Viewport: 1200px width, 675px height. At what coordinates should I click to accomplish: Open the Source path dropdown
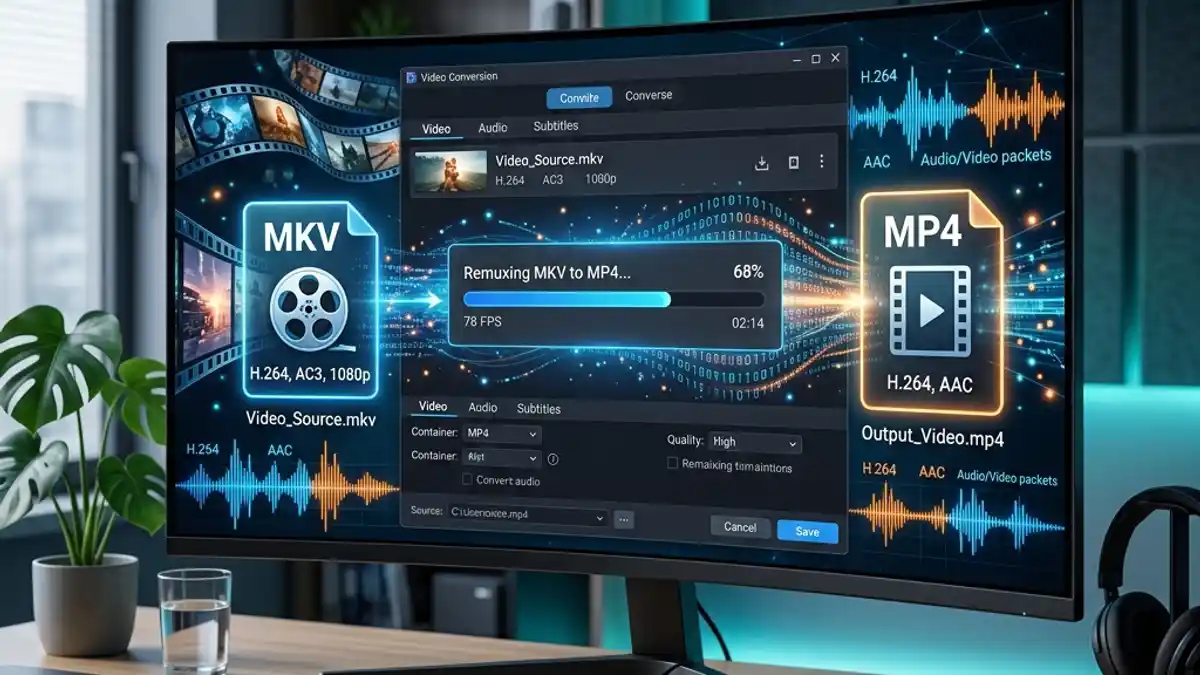coord(528,516)
